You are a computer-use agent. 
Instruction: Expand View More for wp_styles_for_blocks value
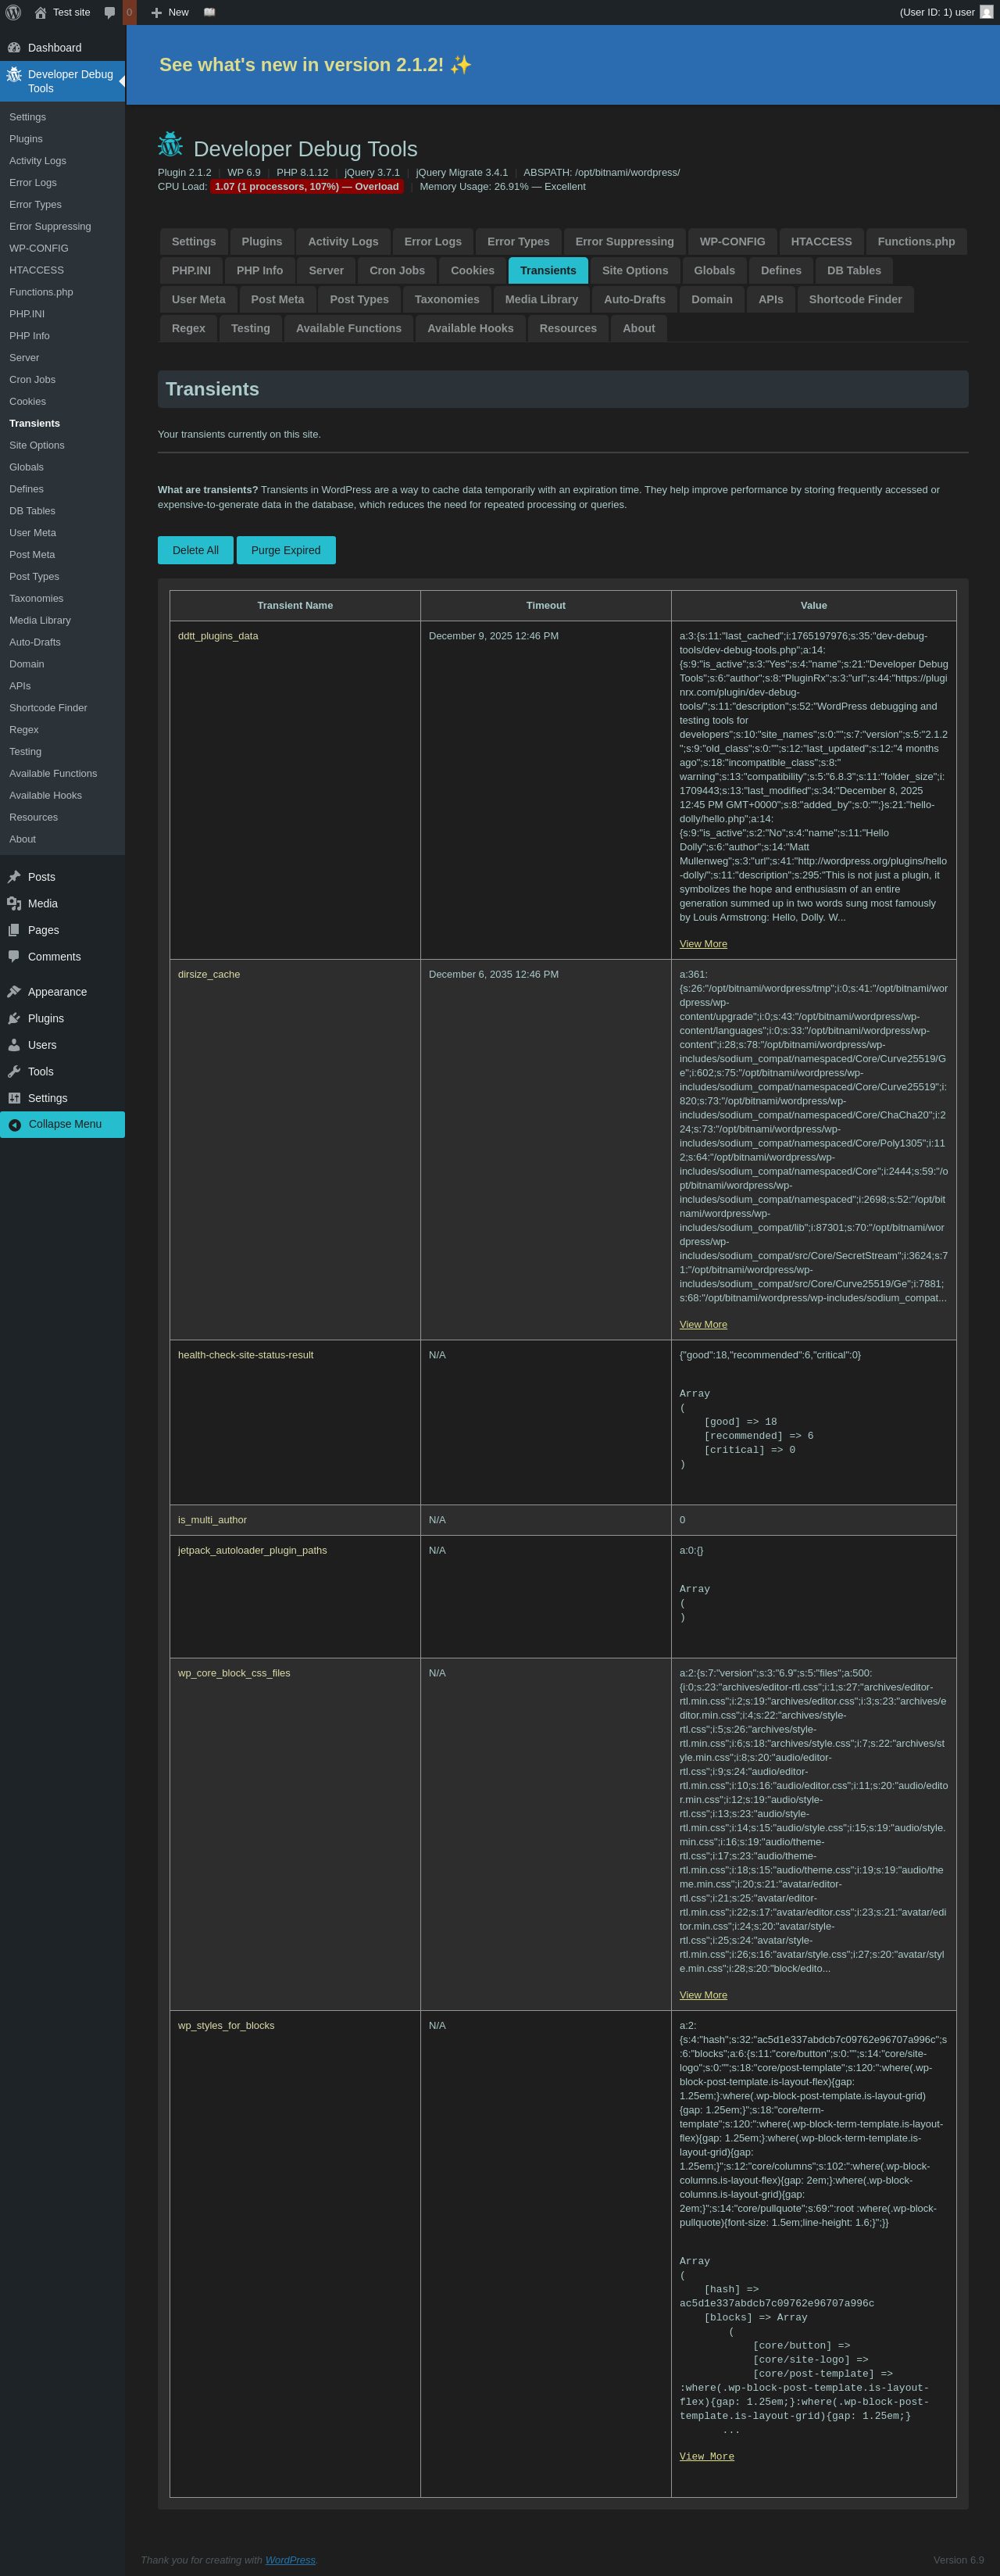click(x=706, y=2456)
